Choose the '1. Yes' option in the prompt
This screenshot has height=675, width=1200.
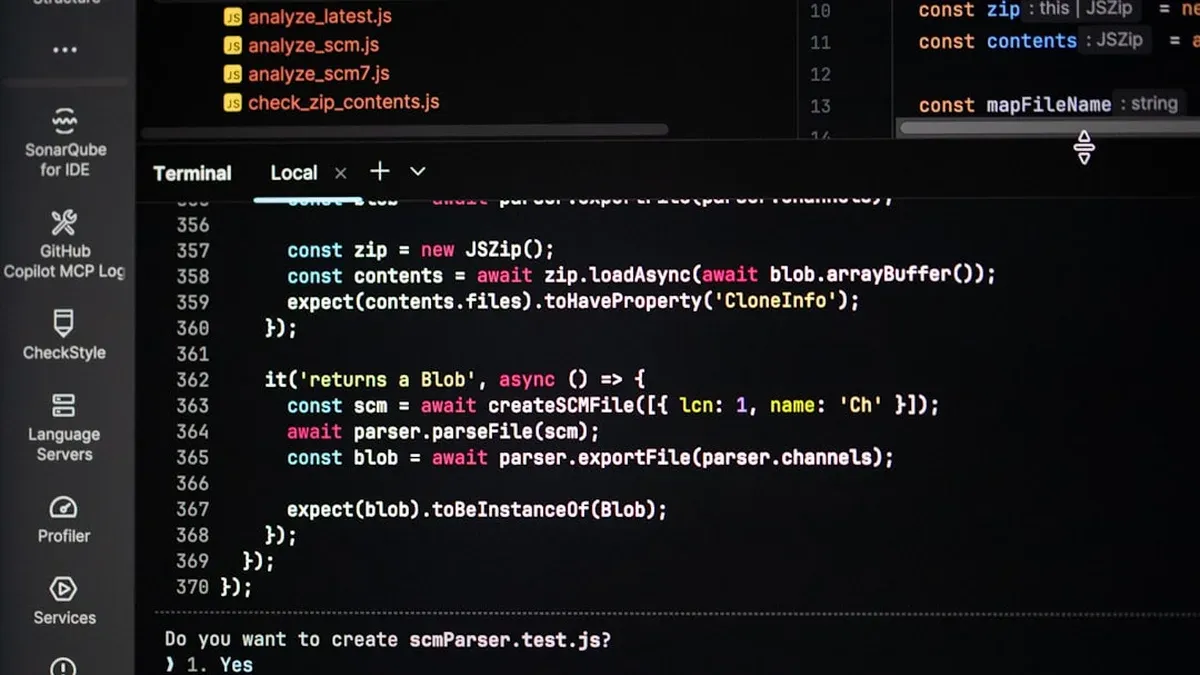[x=221, y=664]
